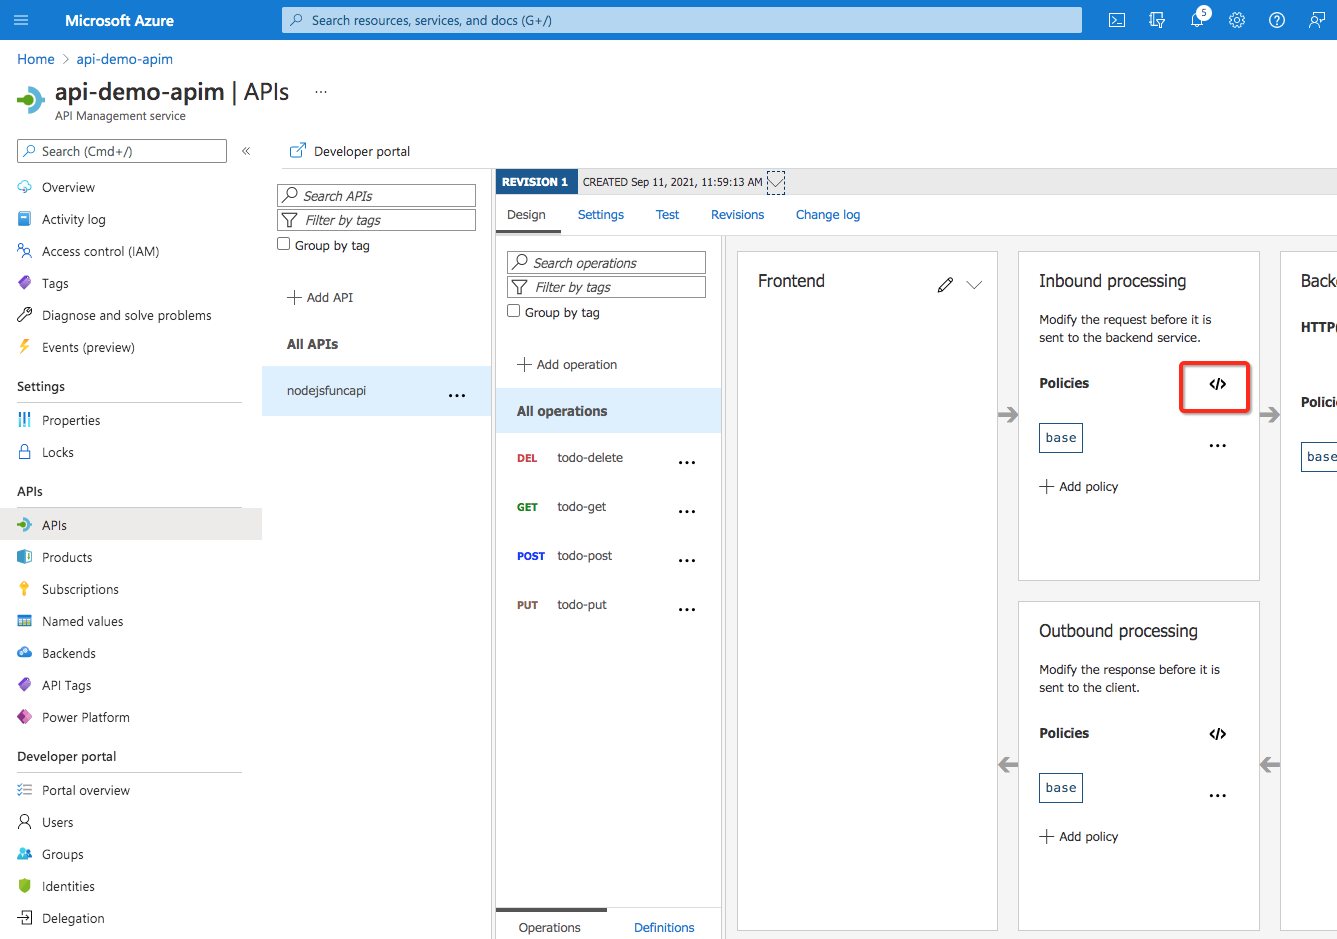Viewport: 1337px width, 939px height.
Task: Focus the global search resources field
Action: 682,20
